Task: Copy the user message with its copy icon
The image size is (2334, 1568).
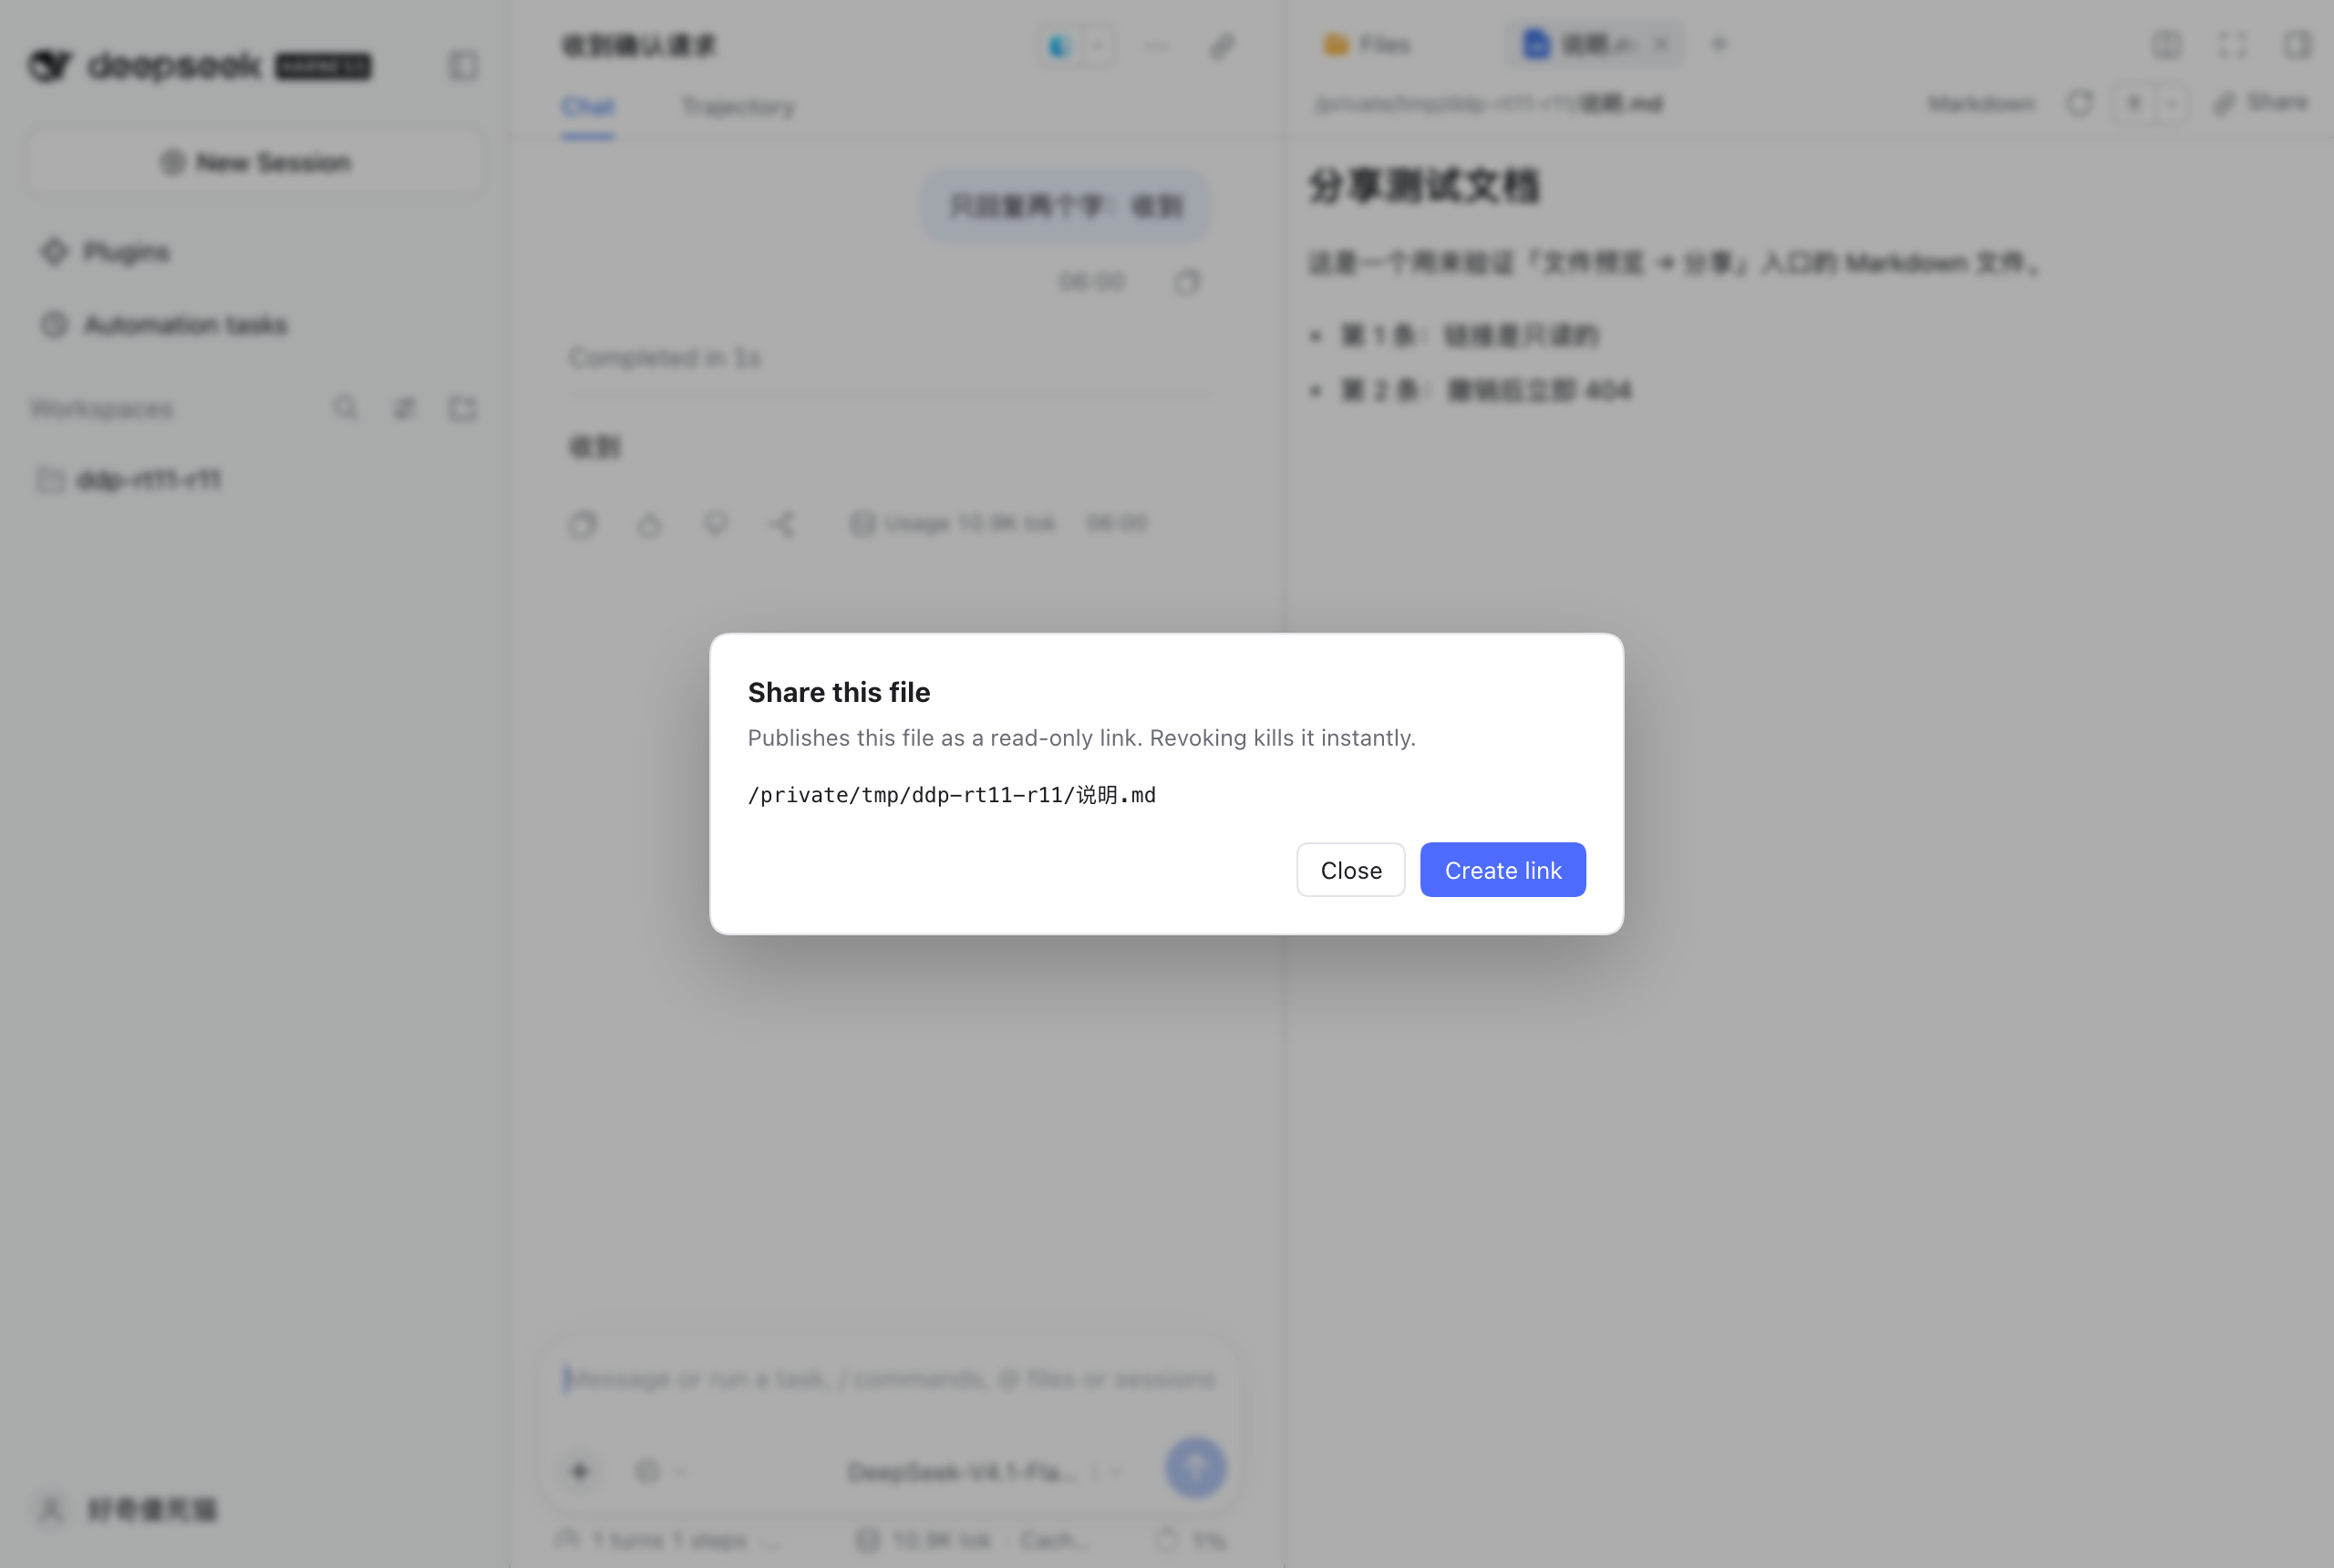Action: 1186,283
